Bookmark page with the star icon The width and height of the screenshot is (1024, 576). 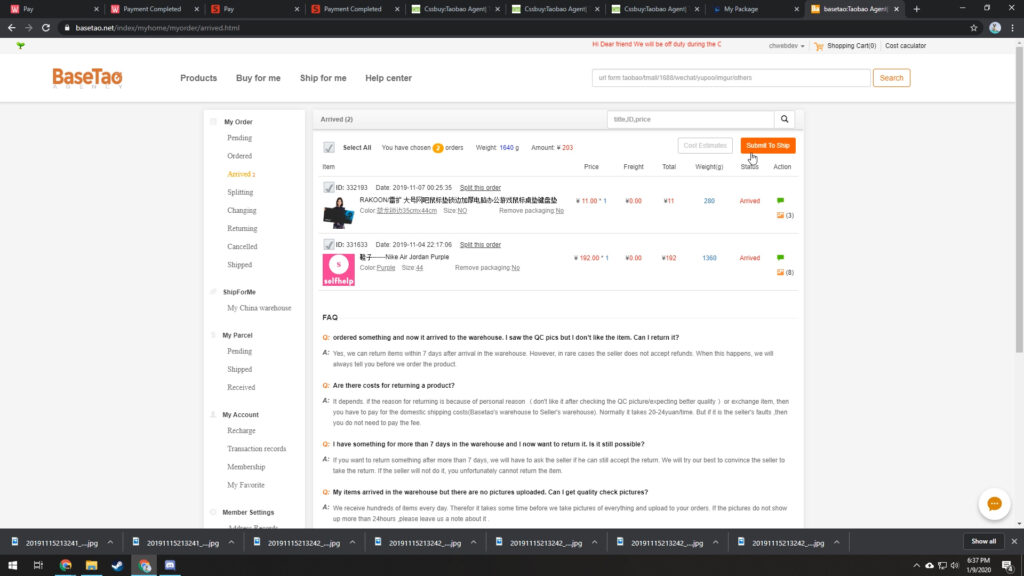click(x=973, y=28)
